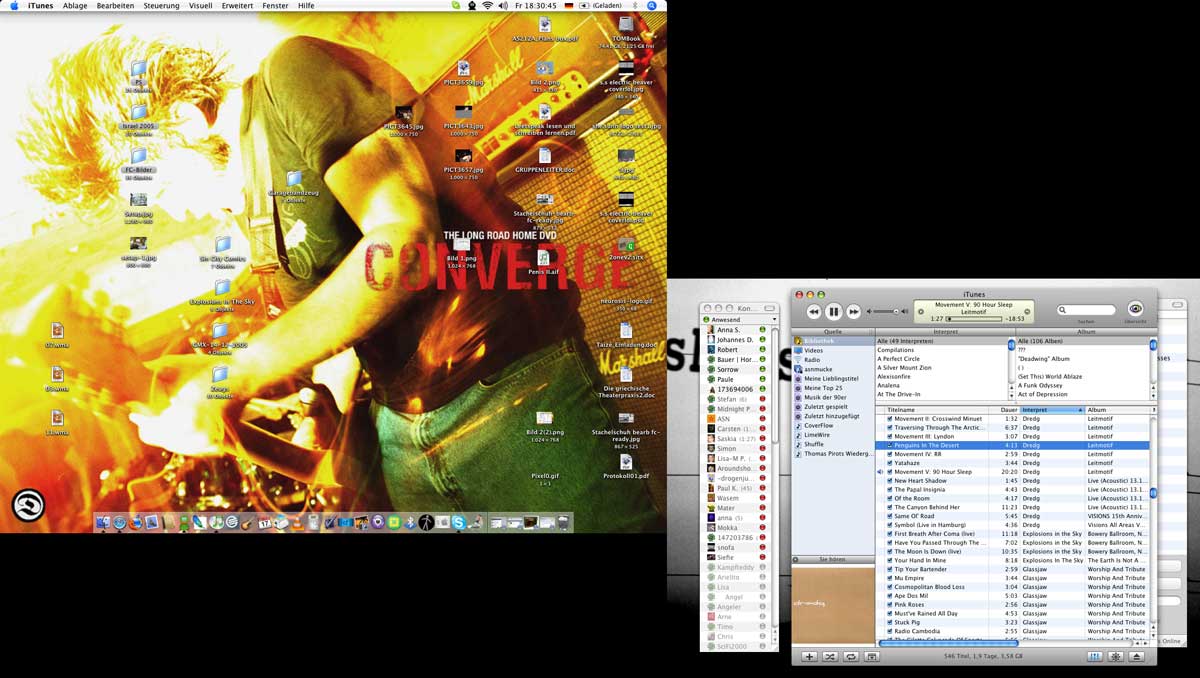Image resolution: width=1200 pixels, height=678 pixels.
Task: Open the Bearbeiten menu
Action: point(117,6)
